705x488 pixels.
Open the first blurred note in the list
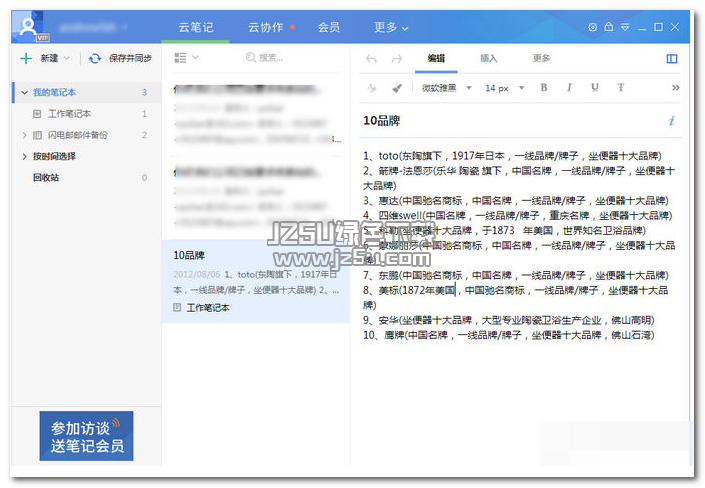click(x=256, y=114)
